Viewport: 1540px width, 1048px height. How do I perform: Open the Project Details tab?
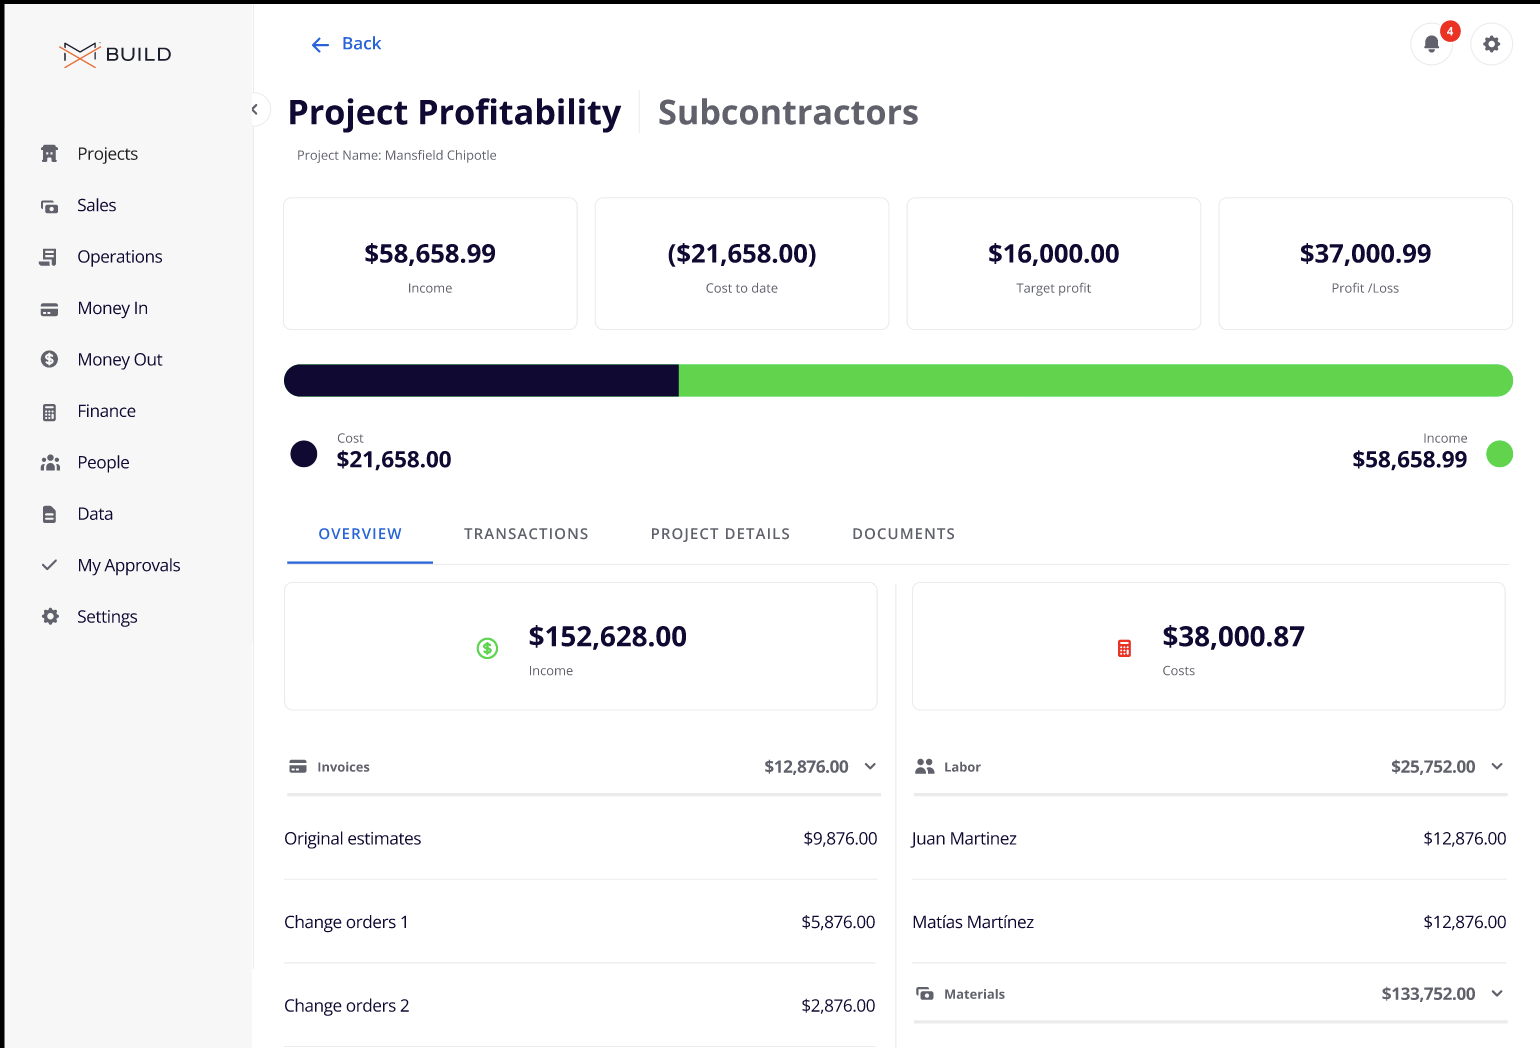(720, 534)
